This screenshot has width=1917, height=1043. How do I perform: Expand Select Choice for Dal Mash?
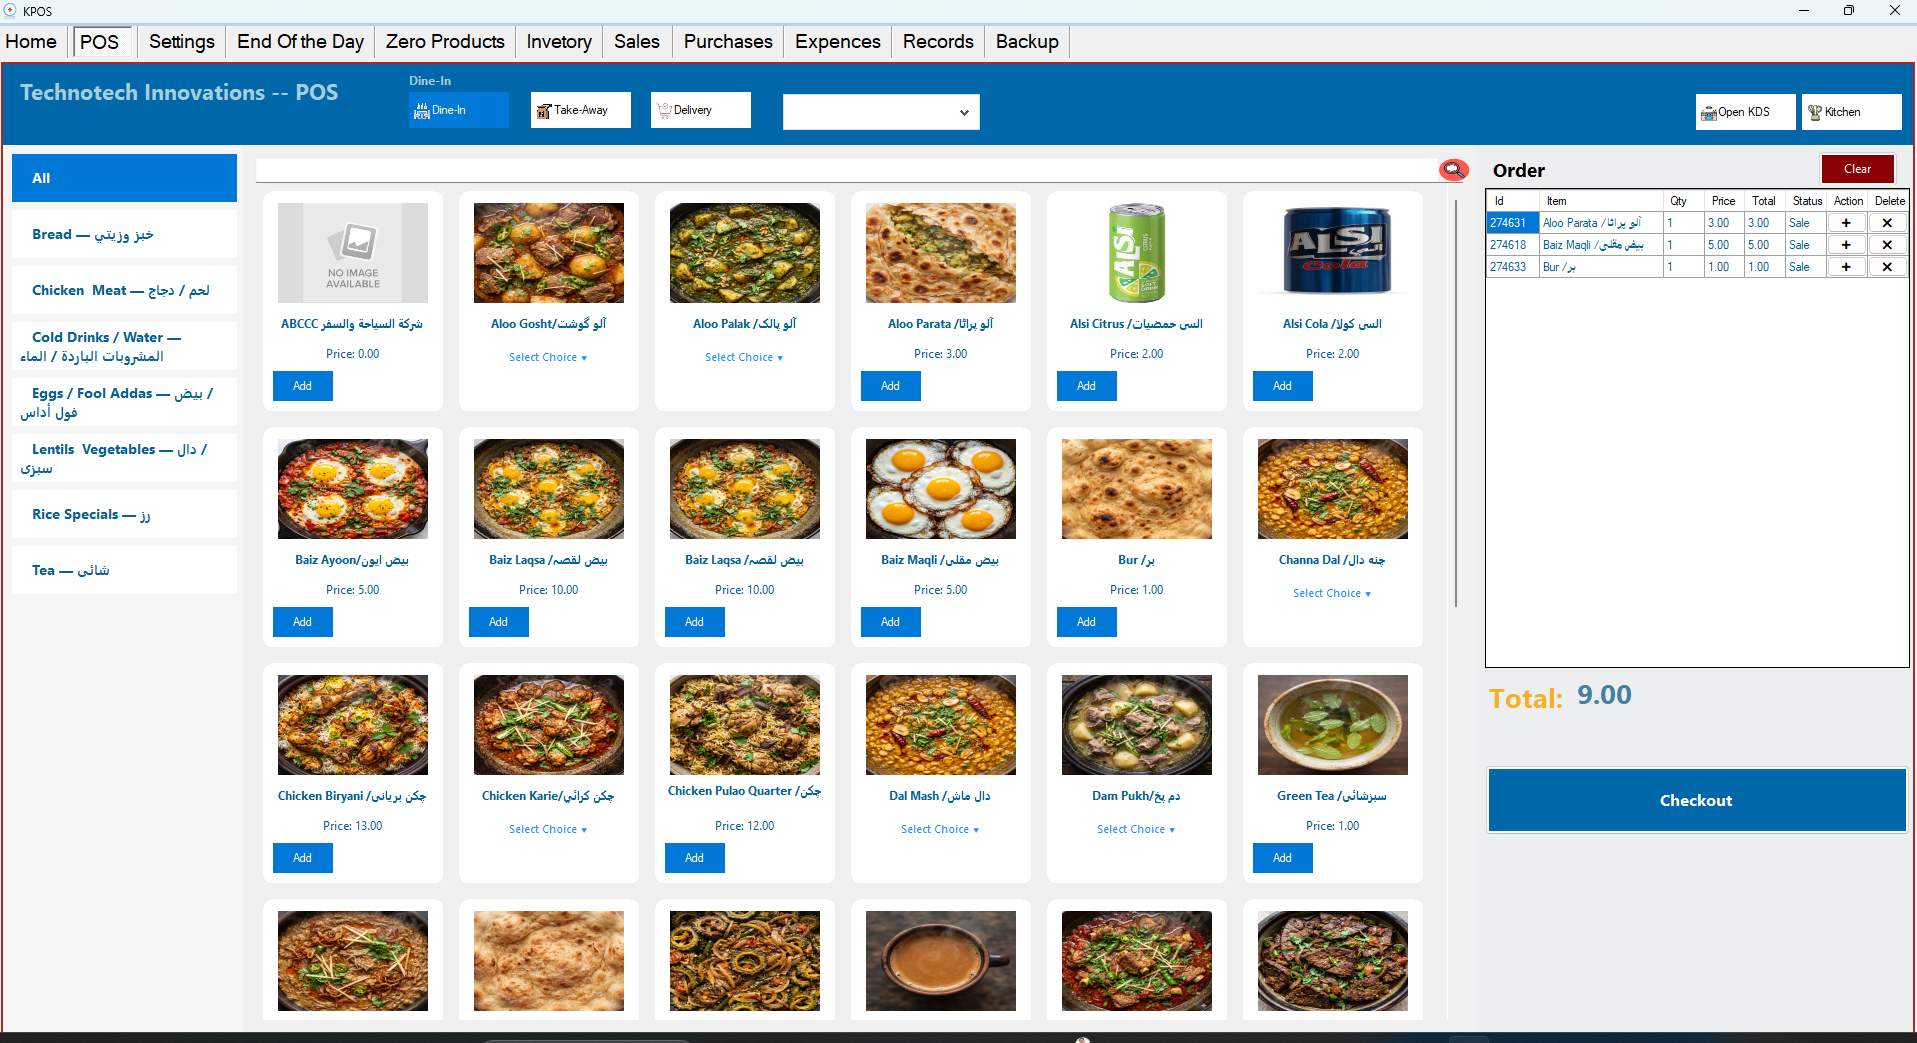(x=940, y=829)
